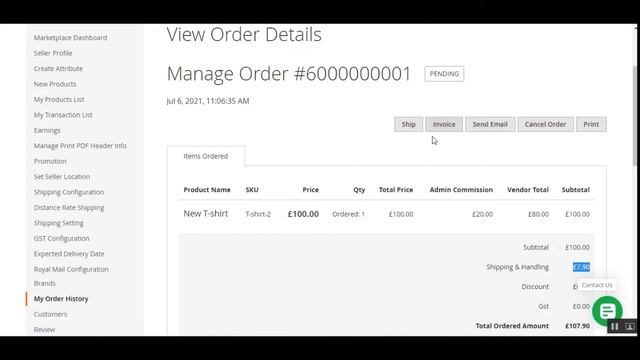This screenshot has width=640, height=360.
Task: Open Customers in sidebar
Action: pyautogui.click(x=51, y=314)
